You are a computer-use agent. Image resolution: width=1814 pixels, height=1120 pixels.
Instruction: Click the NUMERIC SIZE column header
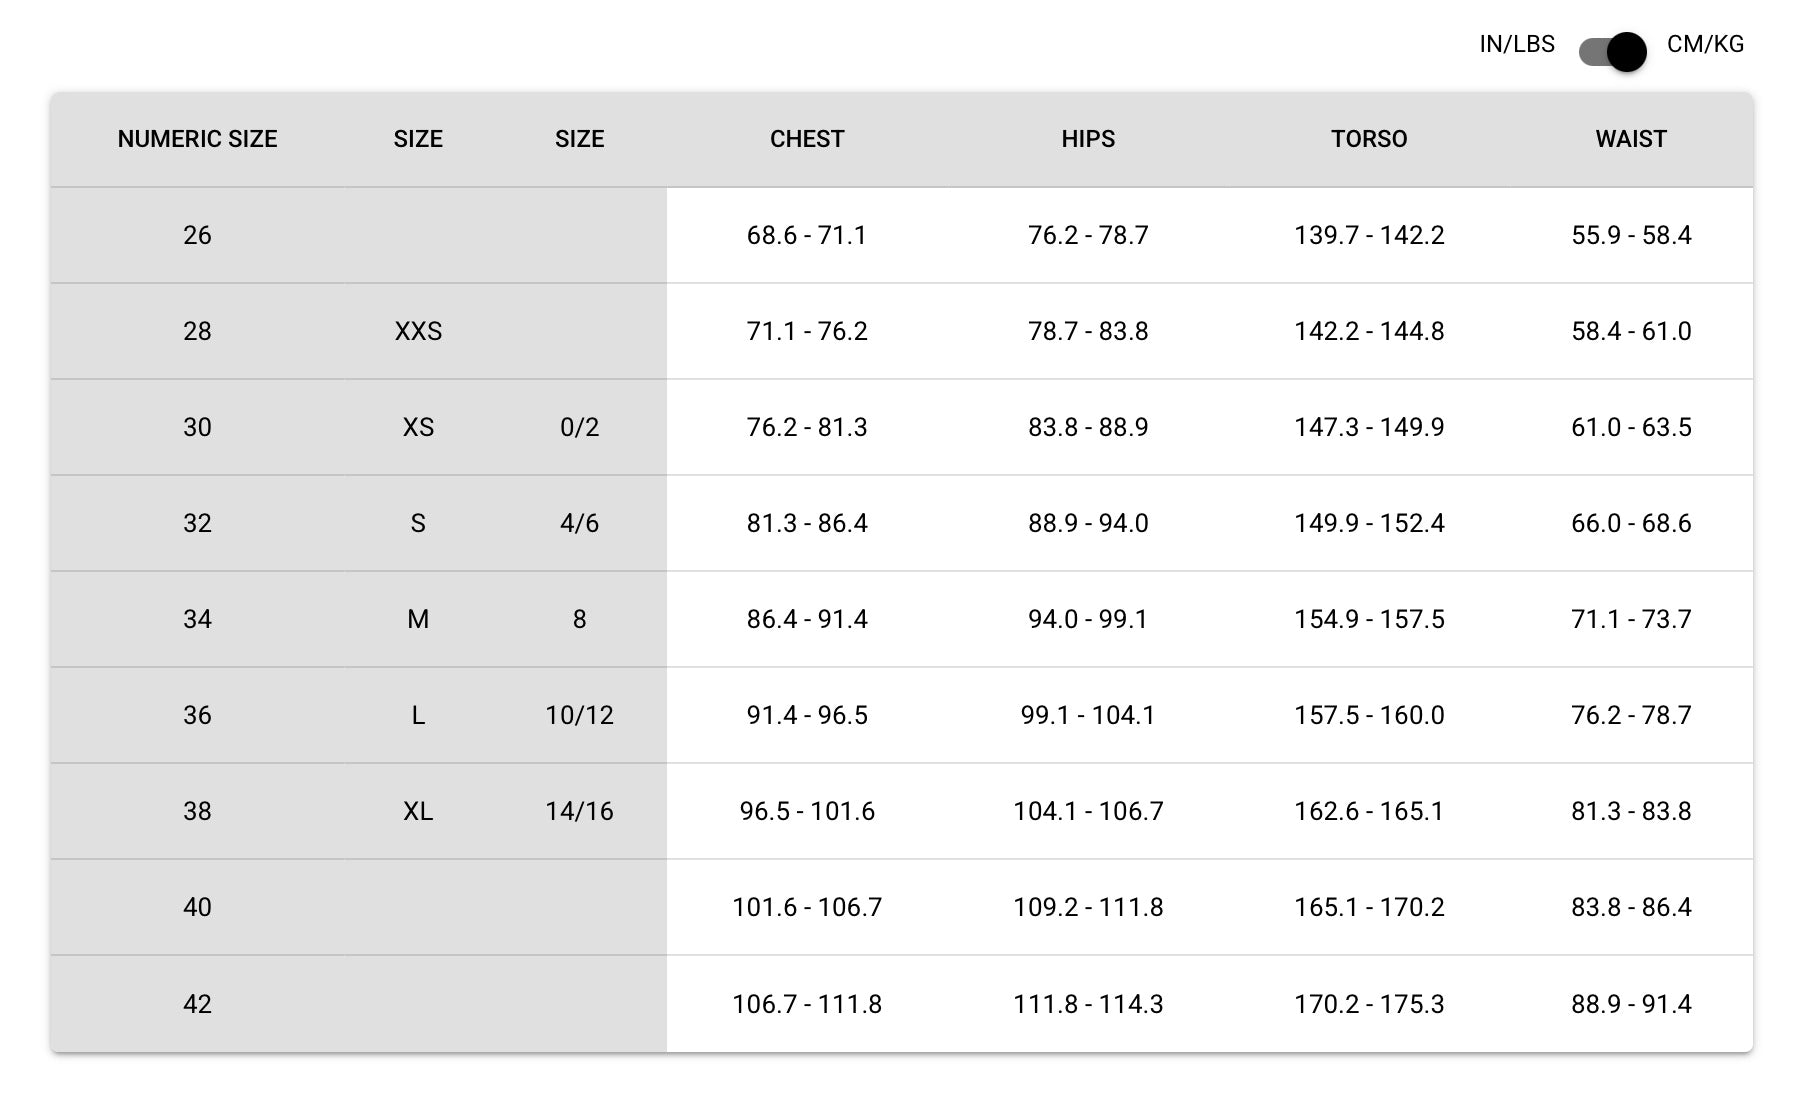(x=197, y=139)
